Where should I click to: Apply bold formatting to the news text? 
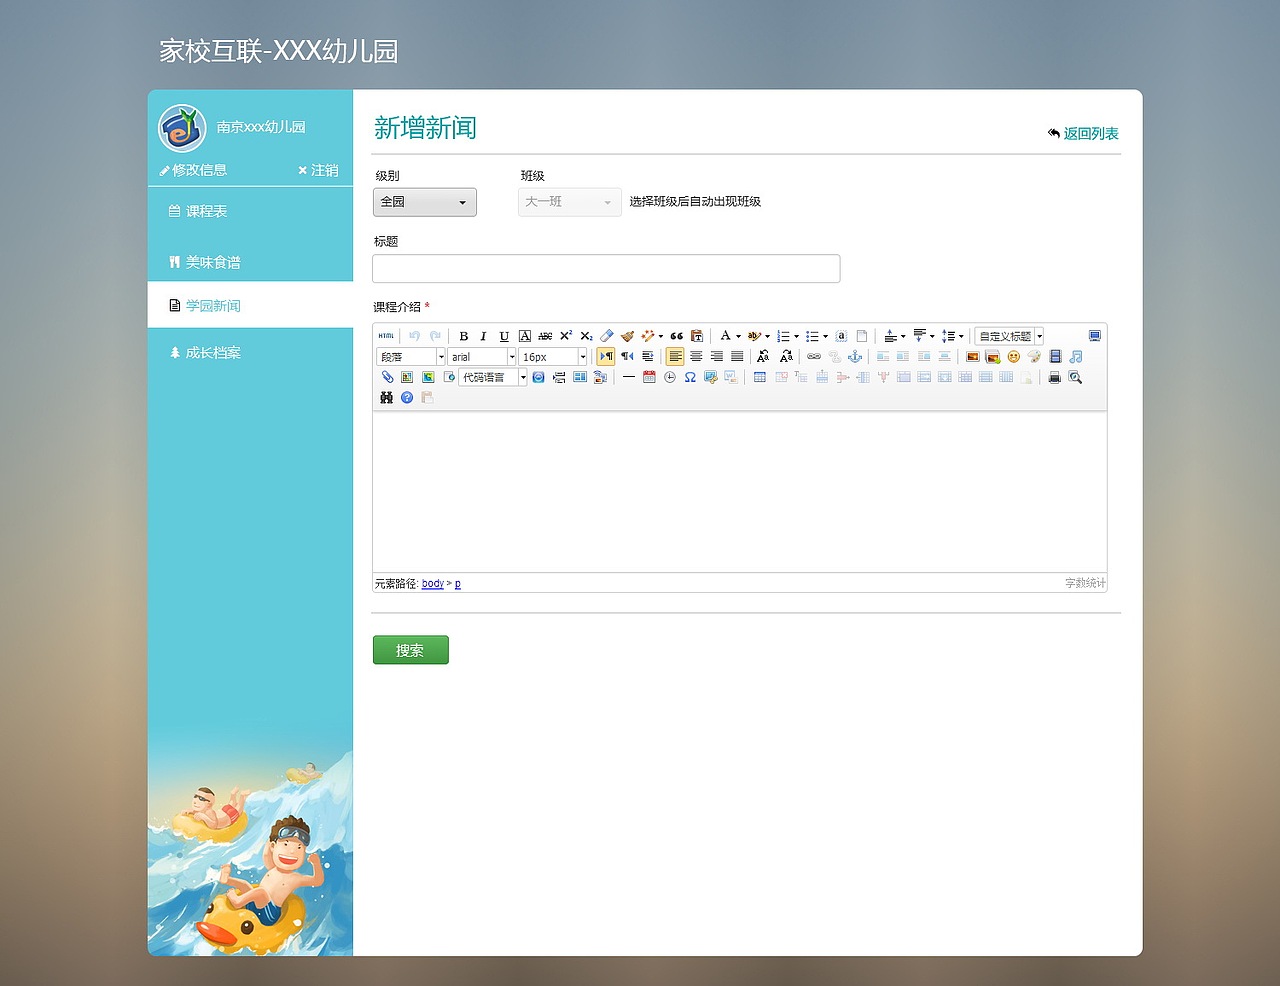click(463, 335)
